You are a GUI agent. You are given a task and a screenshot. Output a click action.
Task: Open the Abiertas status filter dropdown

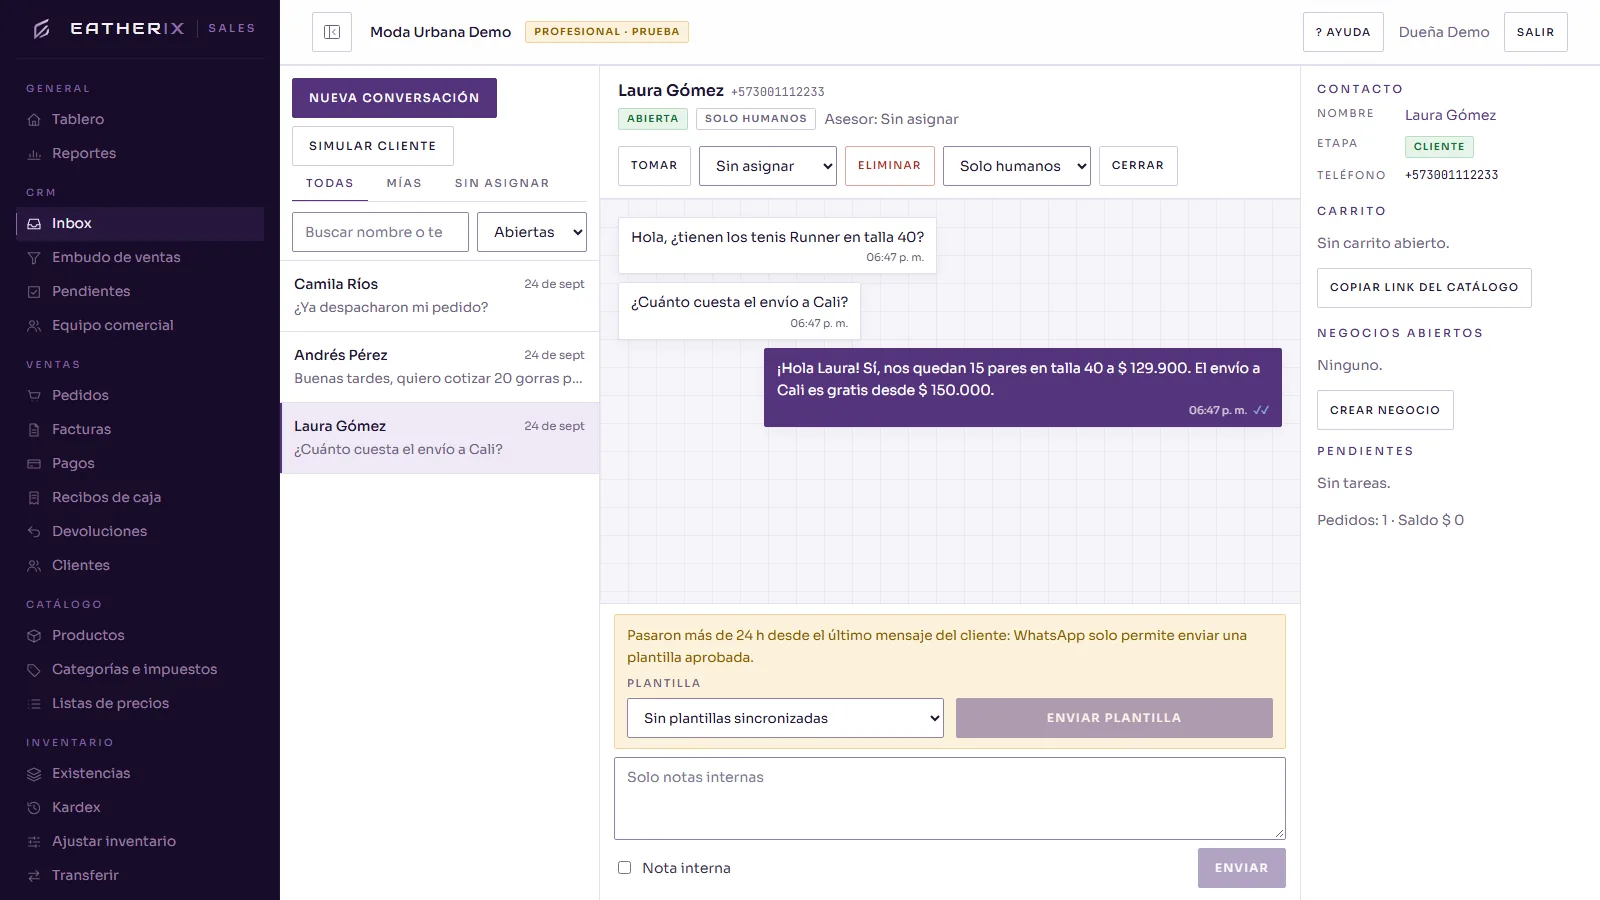[531, 232]
